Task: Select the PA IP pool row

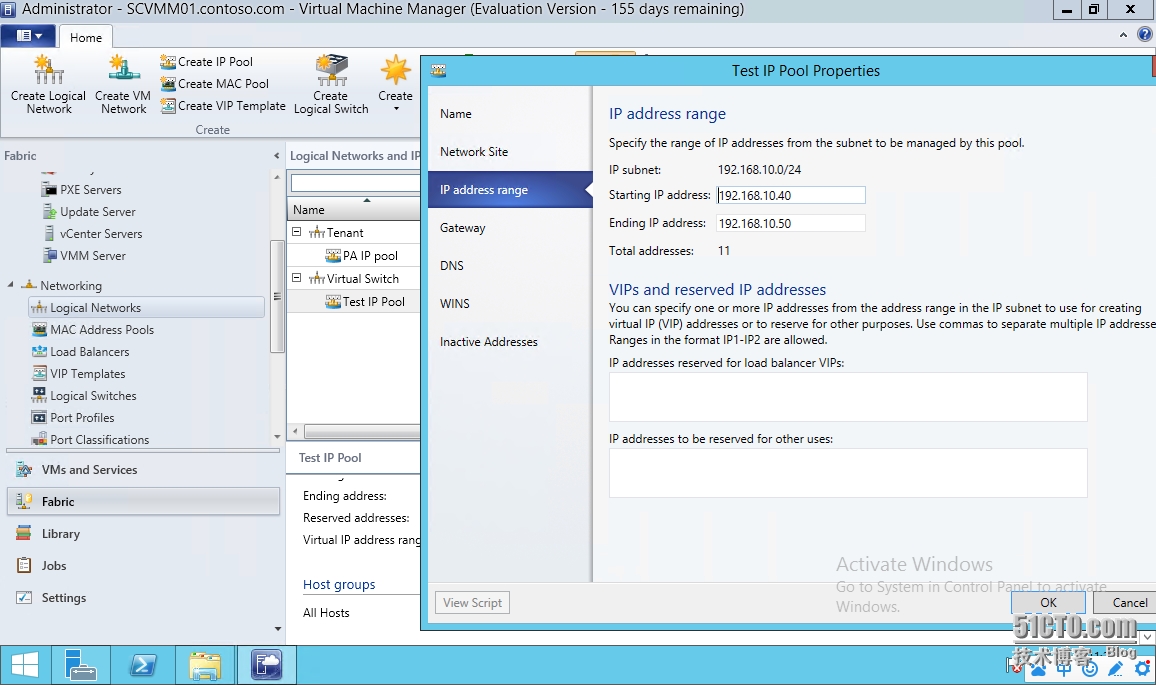Action: tap(354, 256)
